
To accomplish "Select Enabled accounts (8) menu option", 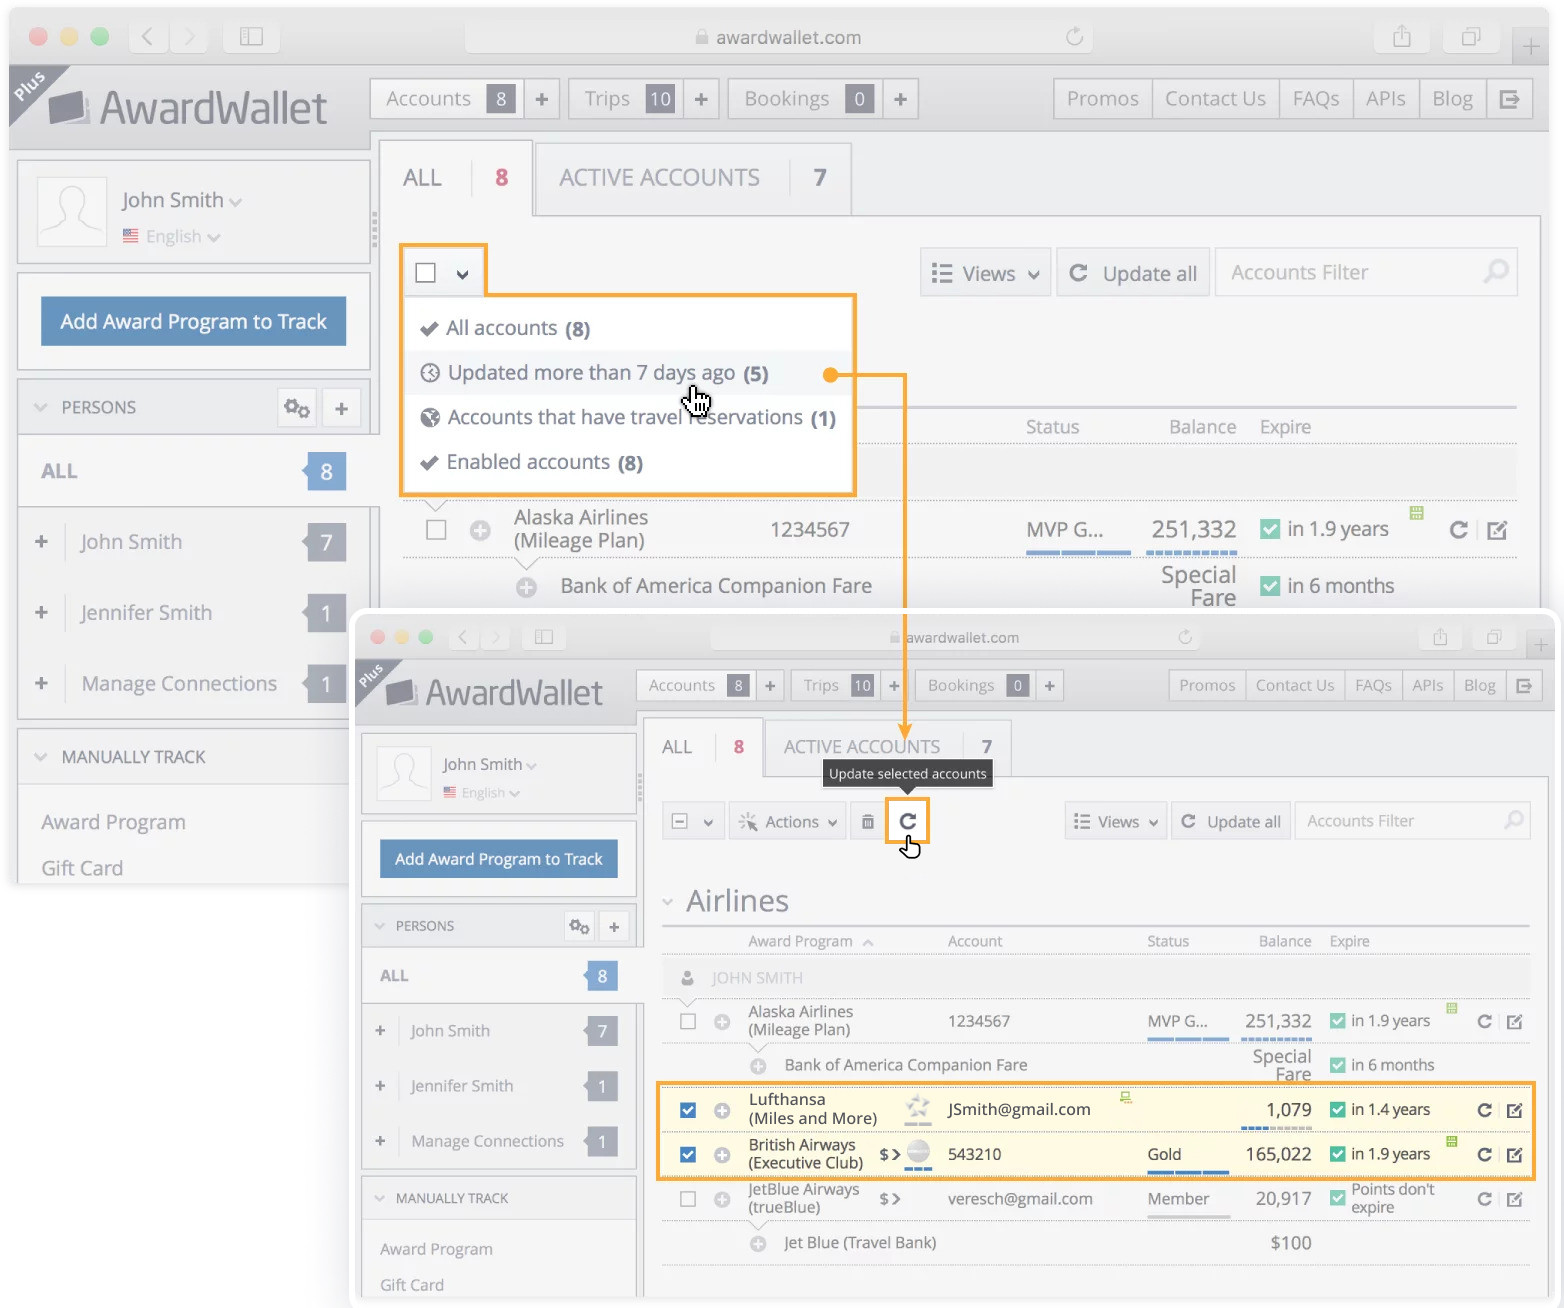I will pyautogui.click(x=628, y=462).
